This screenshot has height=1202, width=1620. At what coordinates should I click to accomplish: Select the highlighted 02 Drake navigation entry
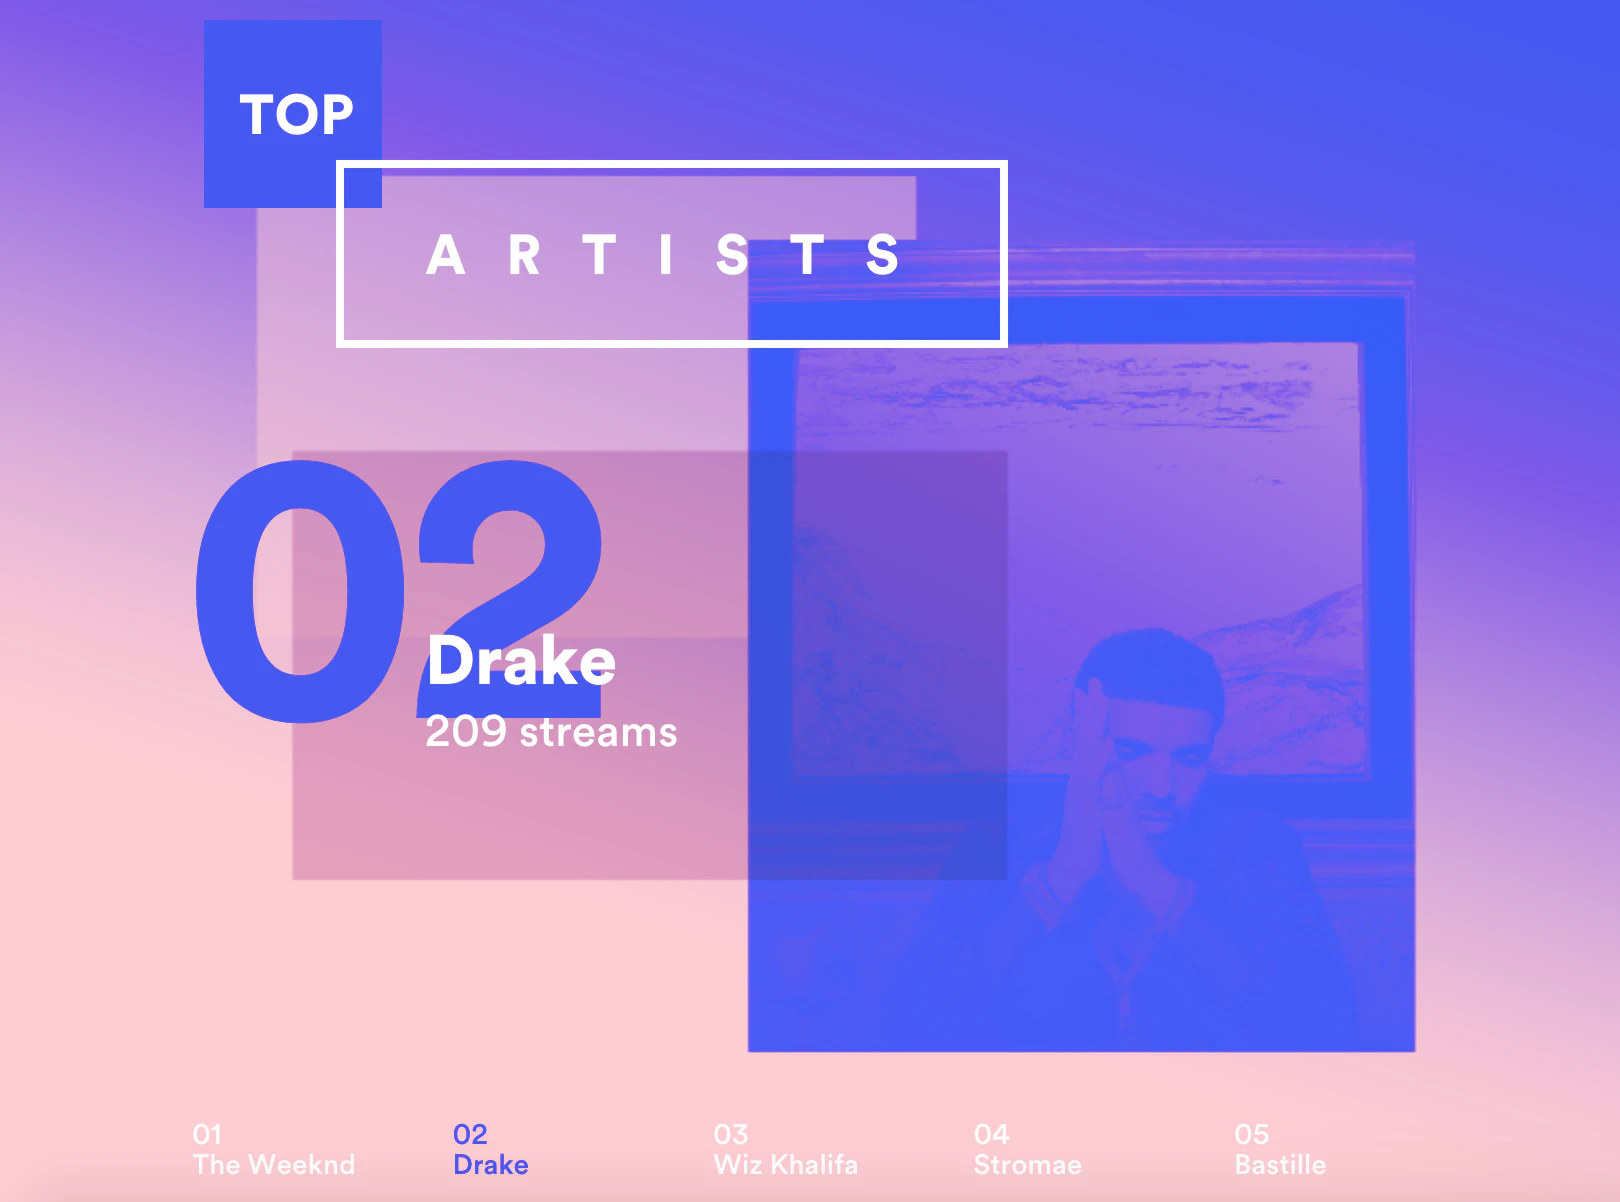tap(492, 1148)
